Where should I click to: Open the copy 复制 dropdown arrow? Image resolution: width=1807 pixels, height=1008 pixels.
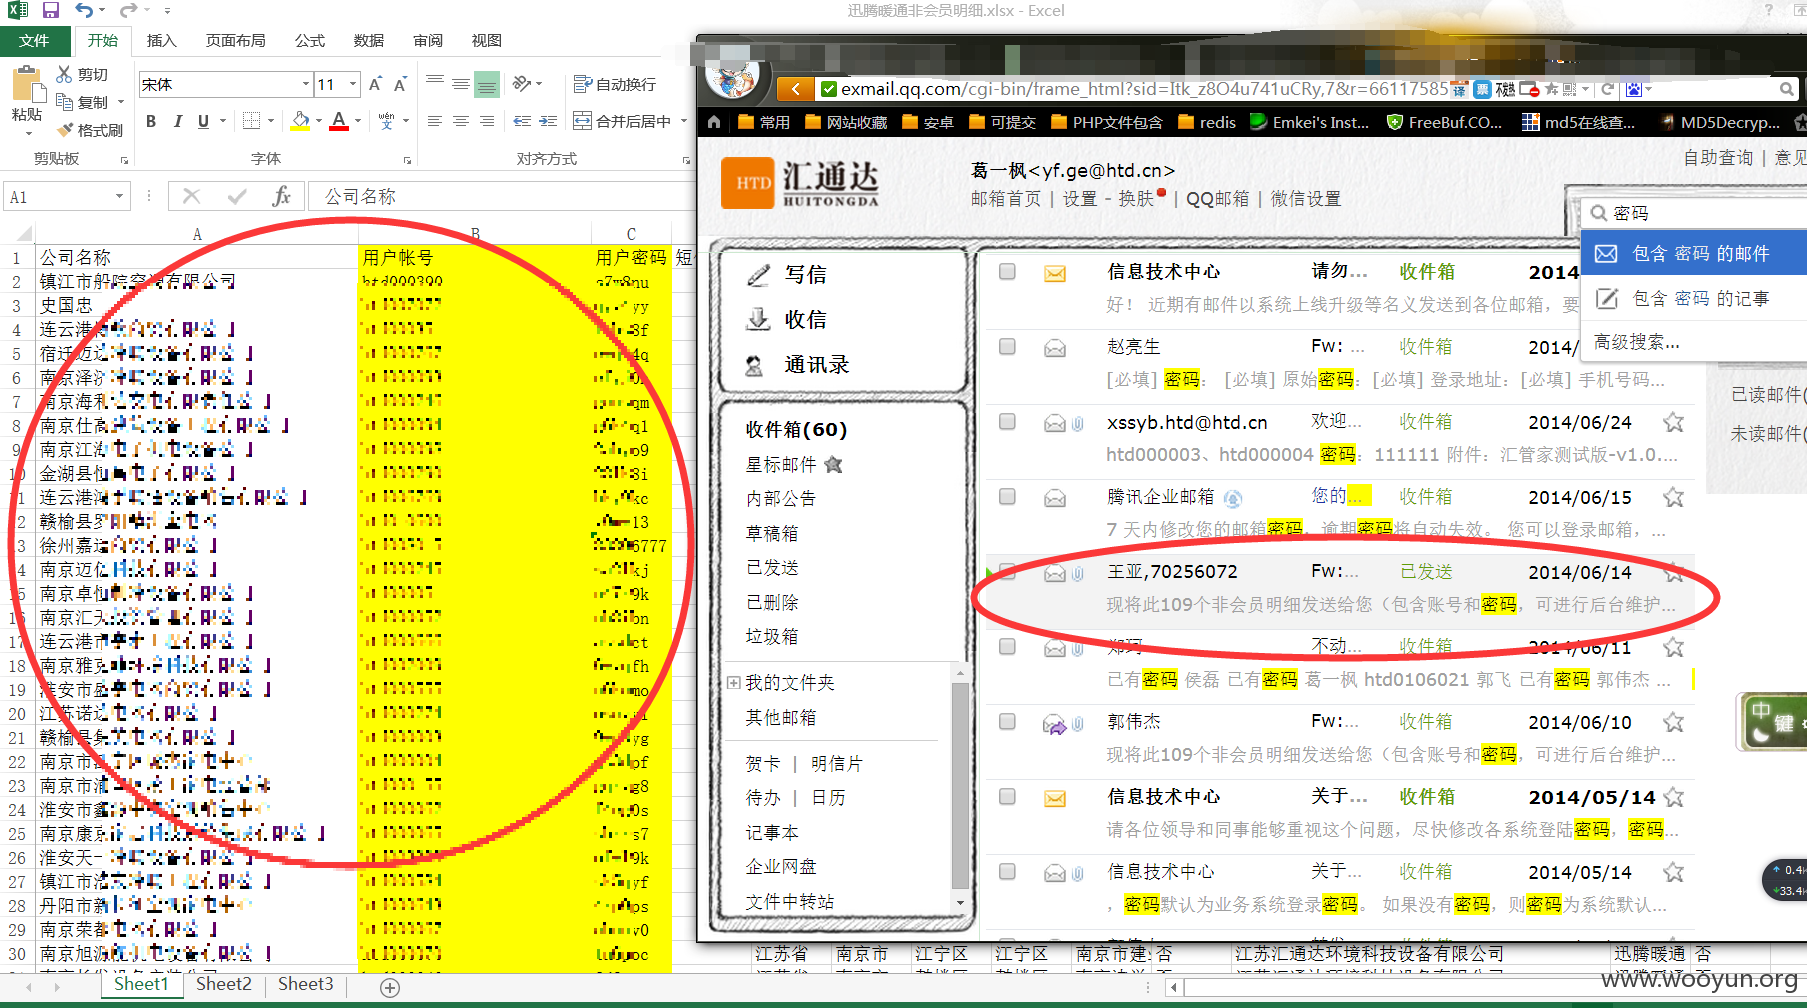tap(121, 102)
